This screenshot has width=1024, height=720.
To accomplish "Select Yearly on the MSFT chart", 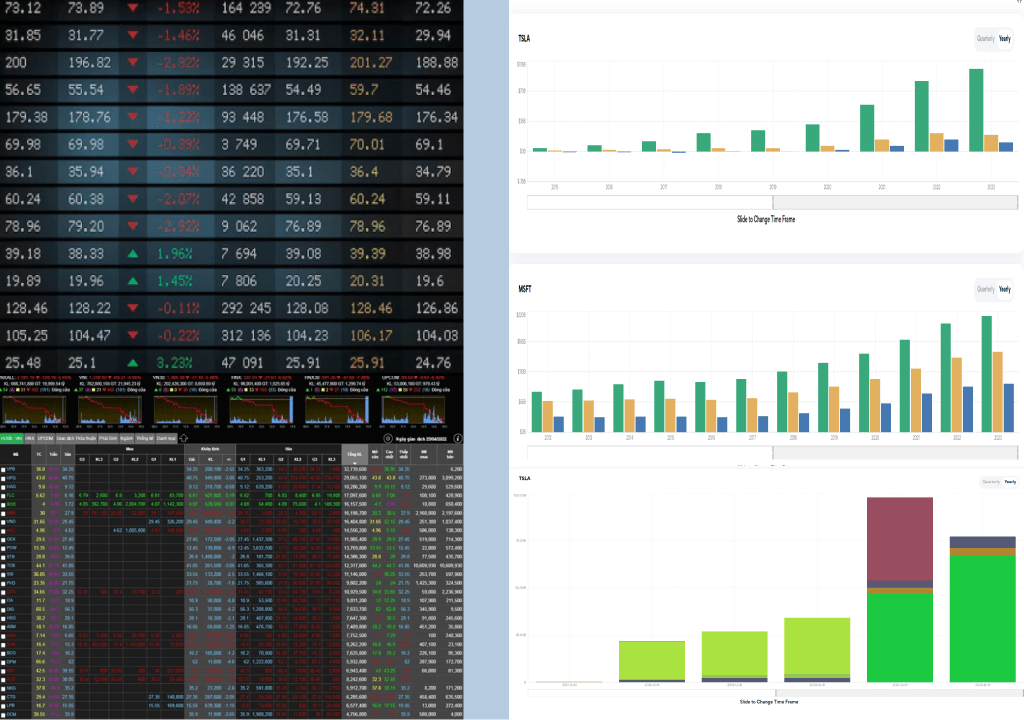I will pyautogui.click(x=1003, y=289).
